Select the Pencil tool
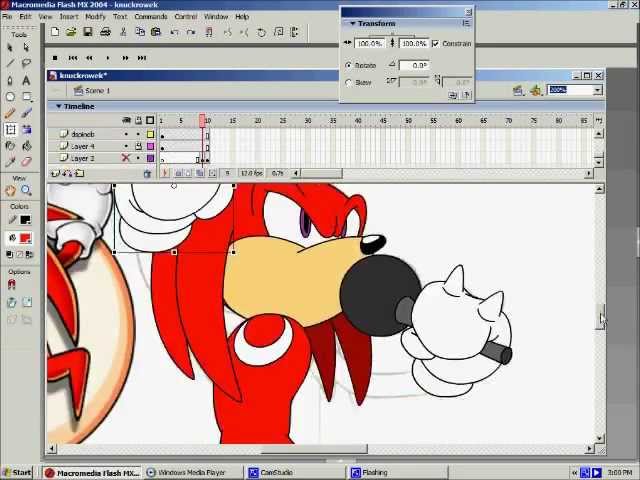This screenshot has height=480, width=640. 10,113
